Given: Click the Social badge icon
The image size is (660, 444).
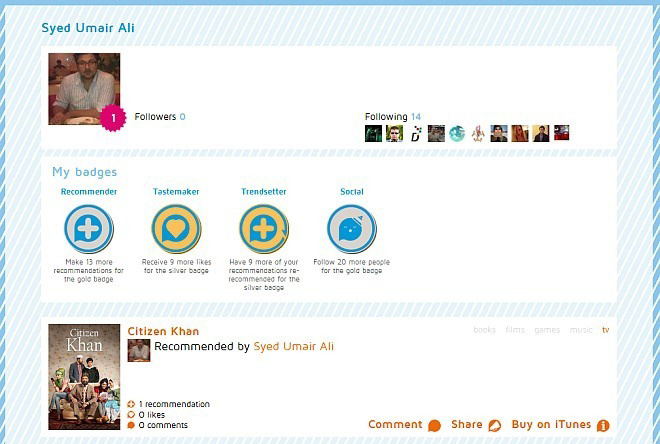Looking at the screenshot, I should [352, 229].
